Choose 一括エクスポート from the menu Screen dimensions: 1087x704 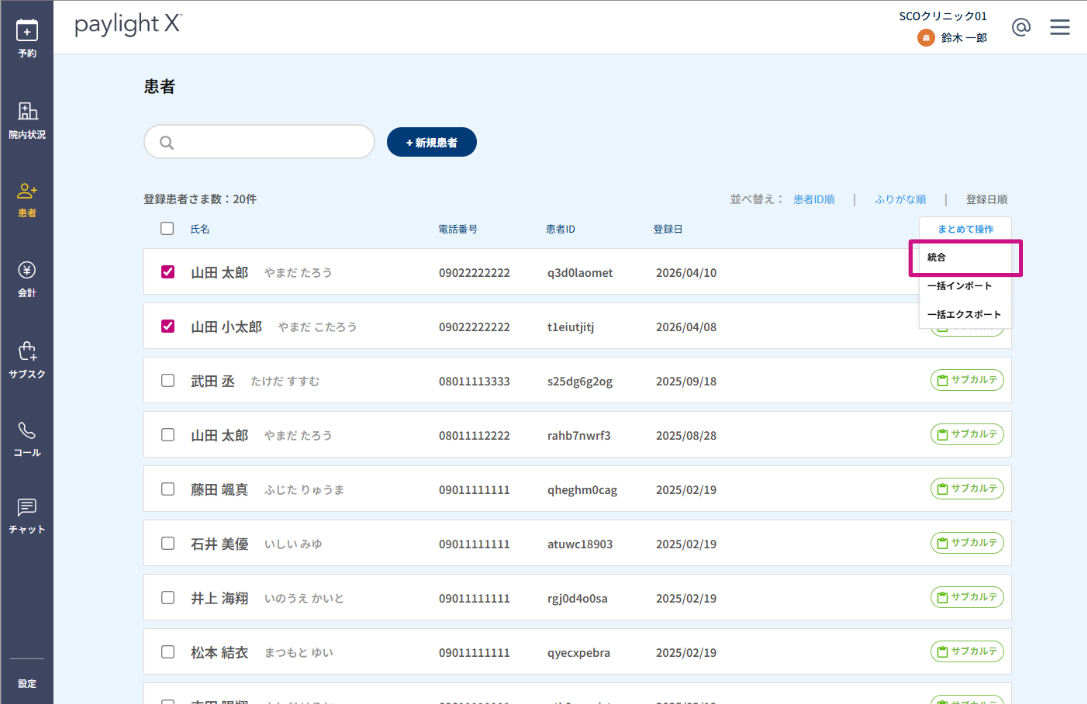point(965,314)
